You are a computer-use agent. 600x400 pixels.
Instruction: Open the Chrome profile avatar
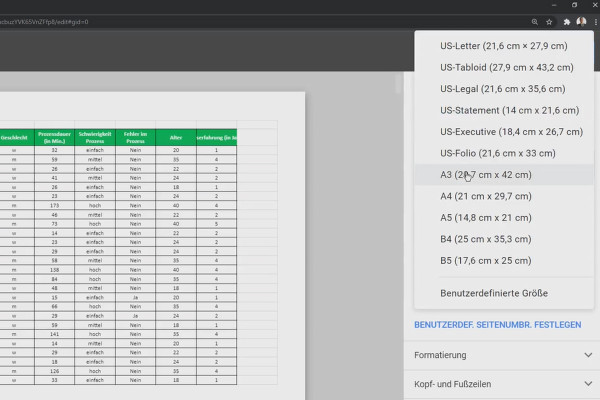(581, 22)
